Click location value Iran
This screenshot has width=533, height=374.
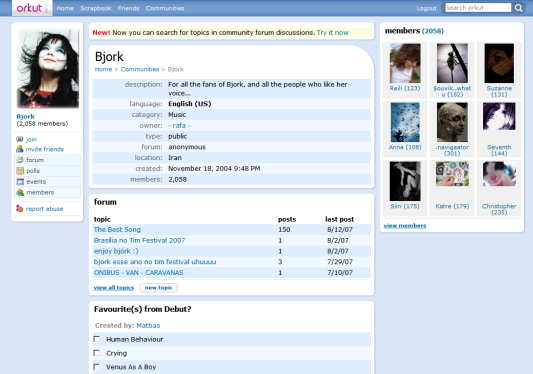pyautogui.click(x=175, y=158)
